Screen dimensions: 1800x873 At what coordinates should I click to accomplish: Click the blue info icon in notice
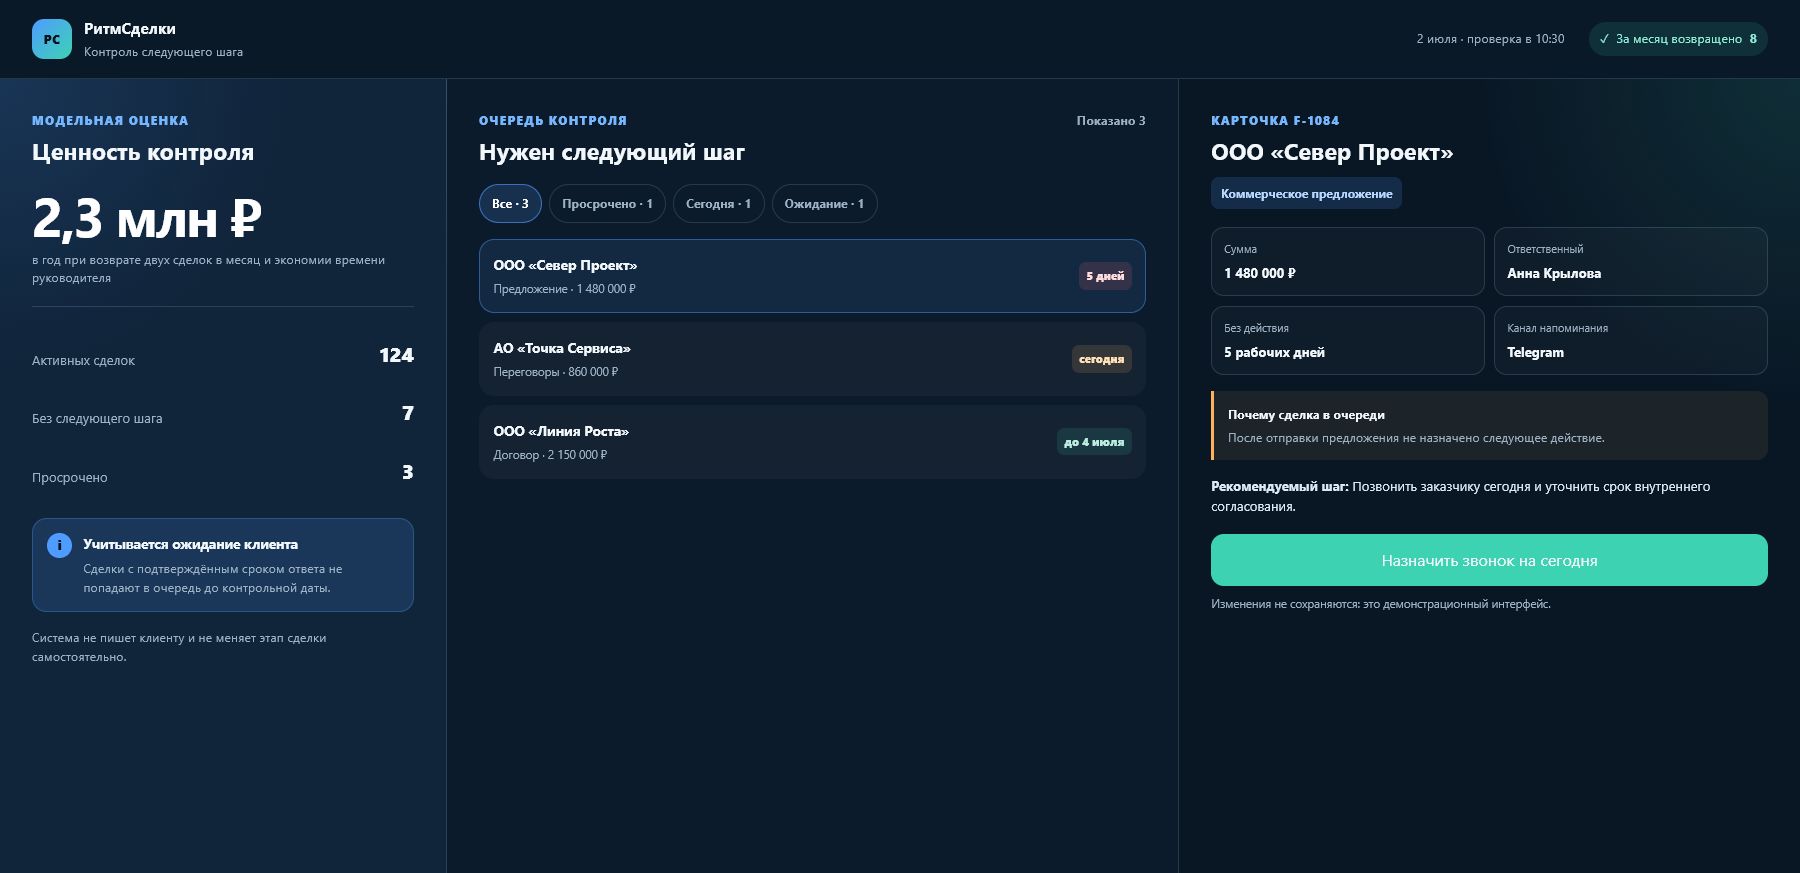click(59, 545)
